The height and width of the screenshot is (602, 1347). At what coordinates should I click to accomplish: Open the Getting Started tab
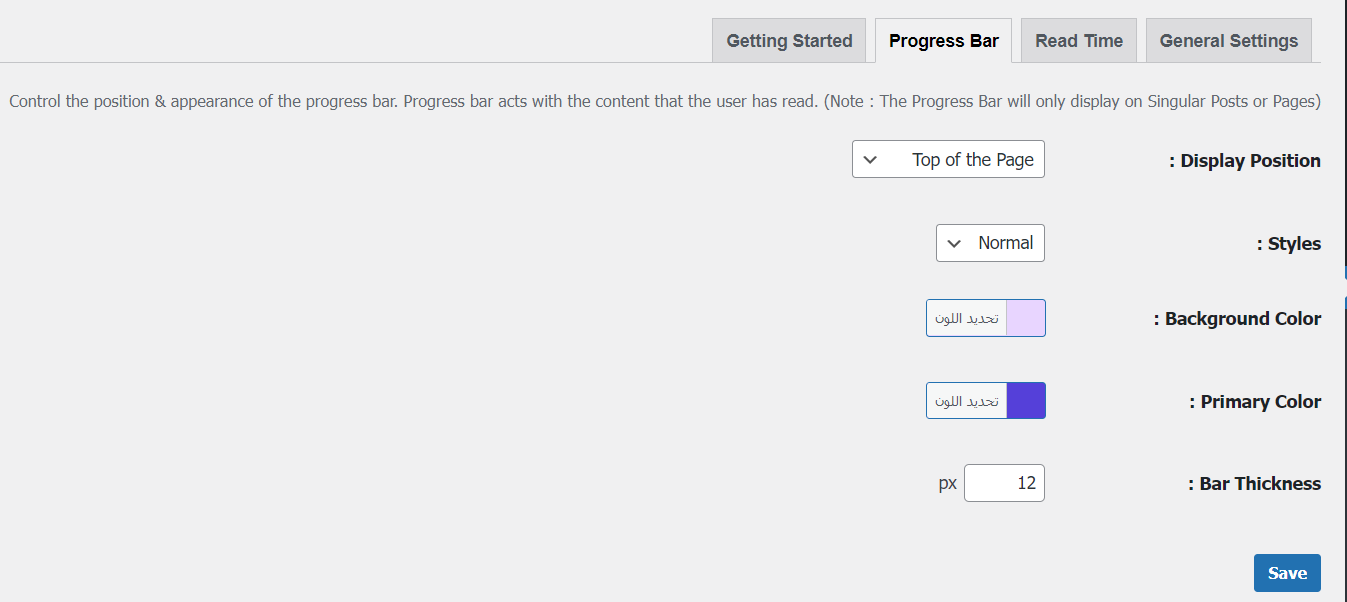(x=789, y=41)
